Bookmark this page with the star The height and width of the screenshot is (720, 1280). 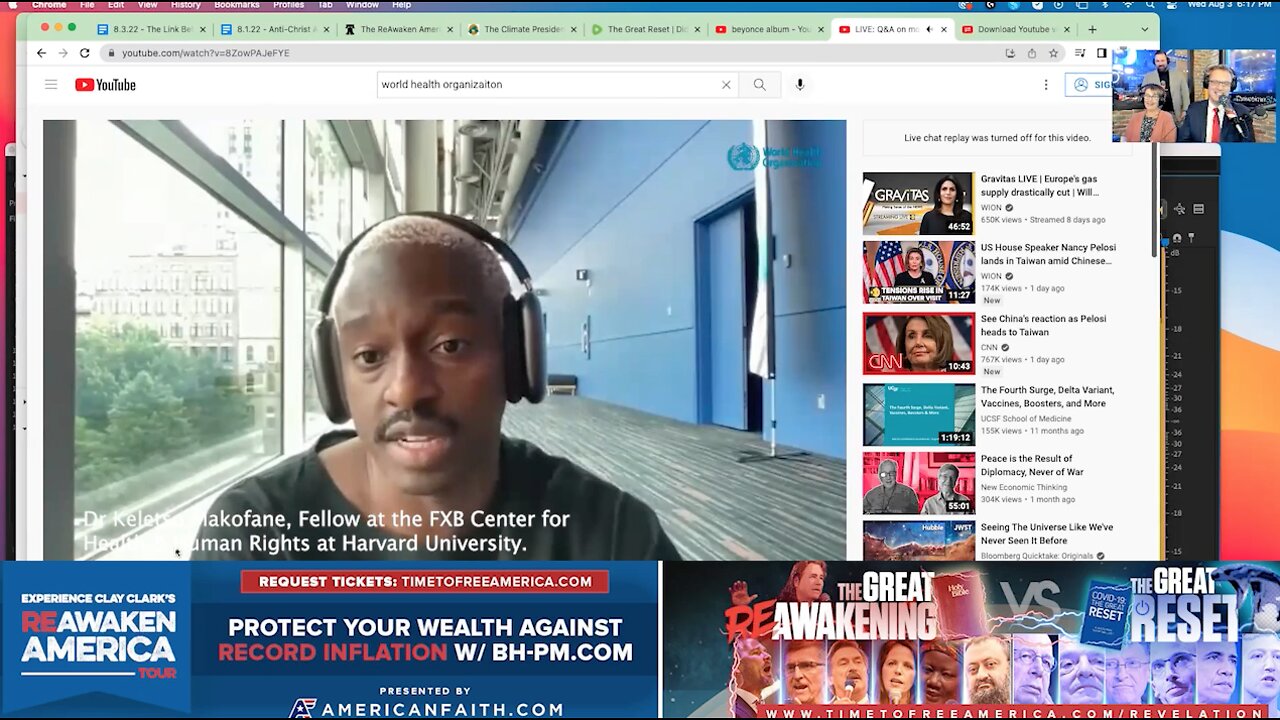pyautogui.click(x=1054, y=53)
